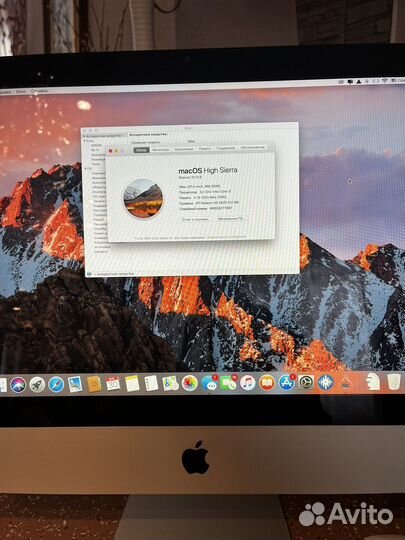Click the Отчет о системе button
Viewport: 405px width, 540px height.
pos(196,219)
